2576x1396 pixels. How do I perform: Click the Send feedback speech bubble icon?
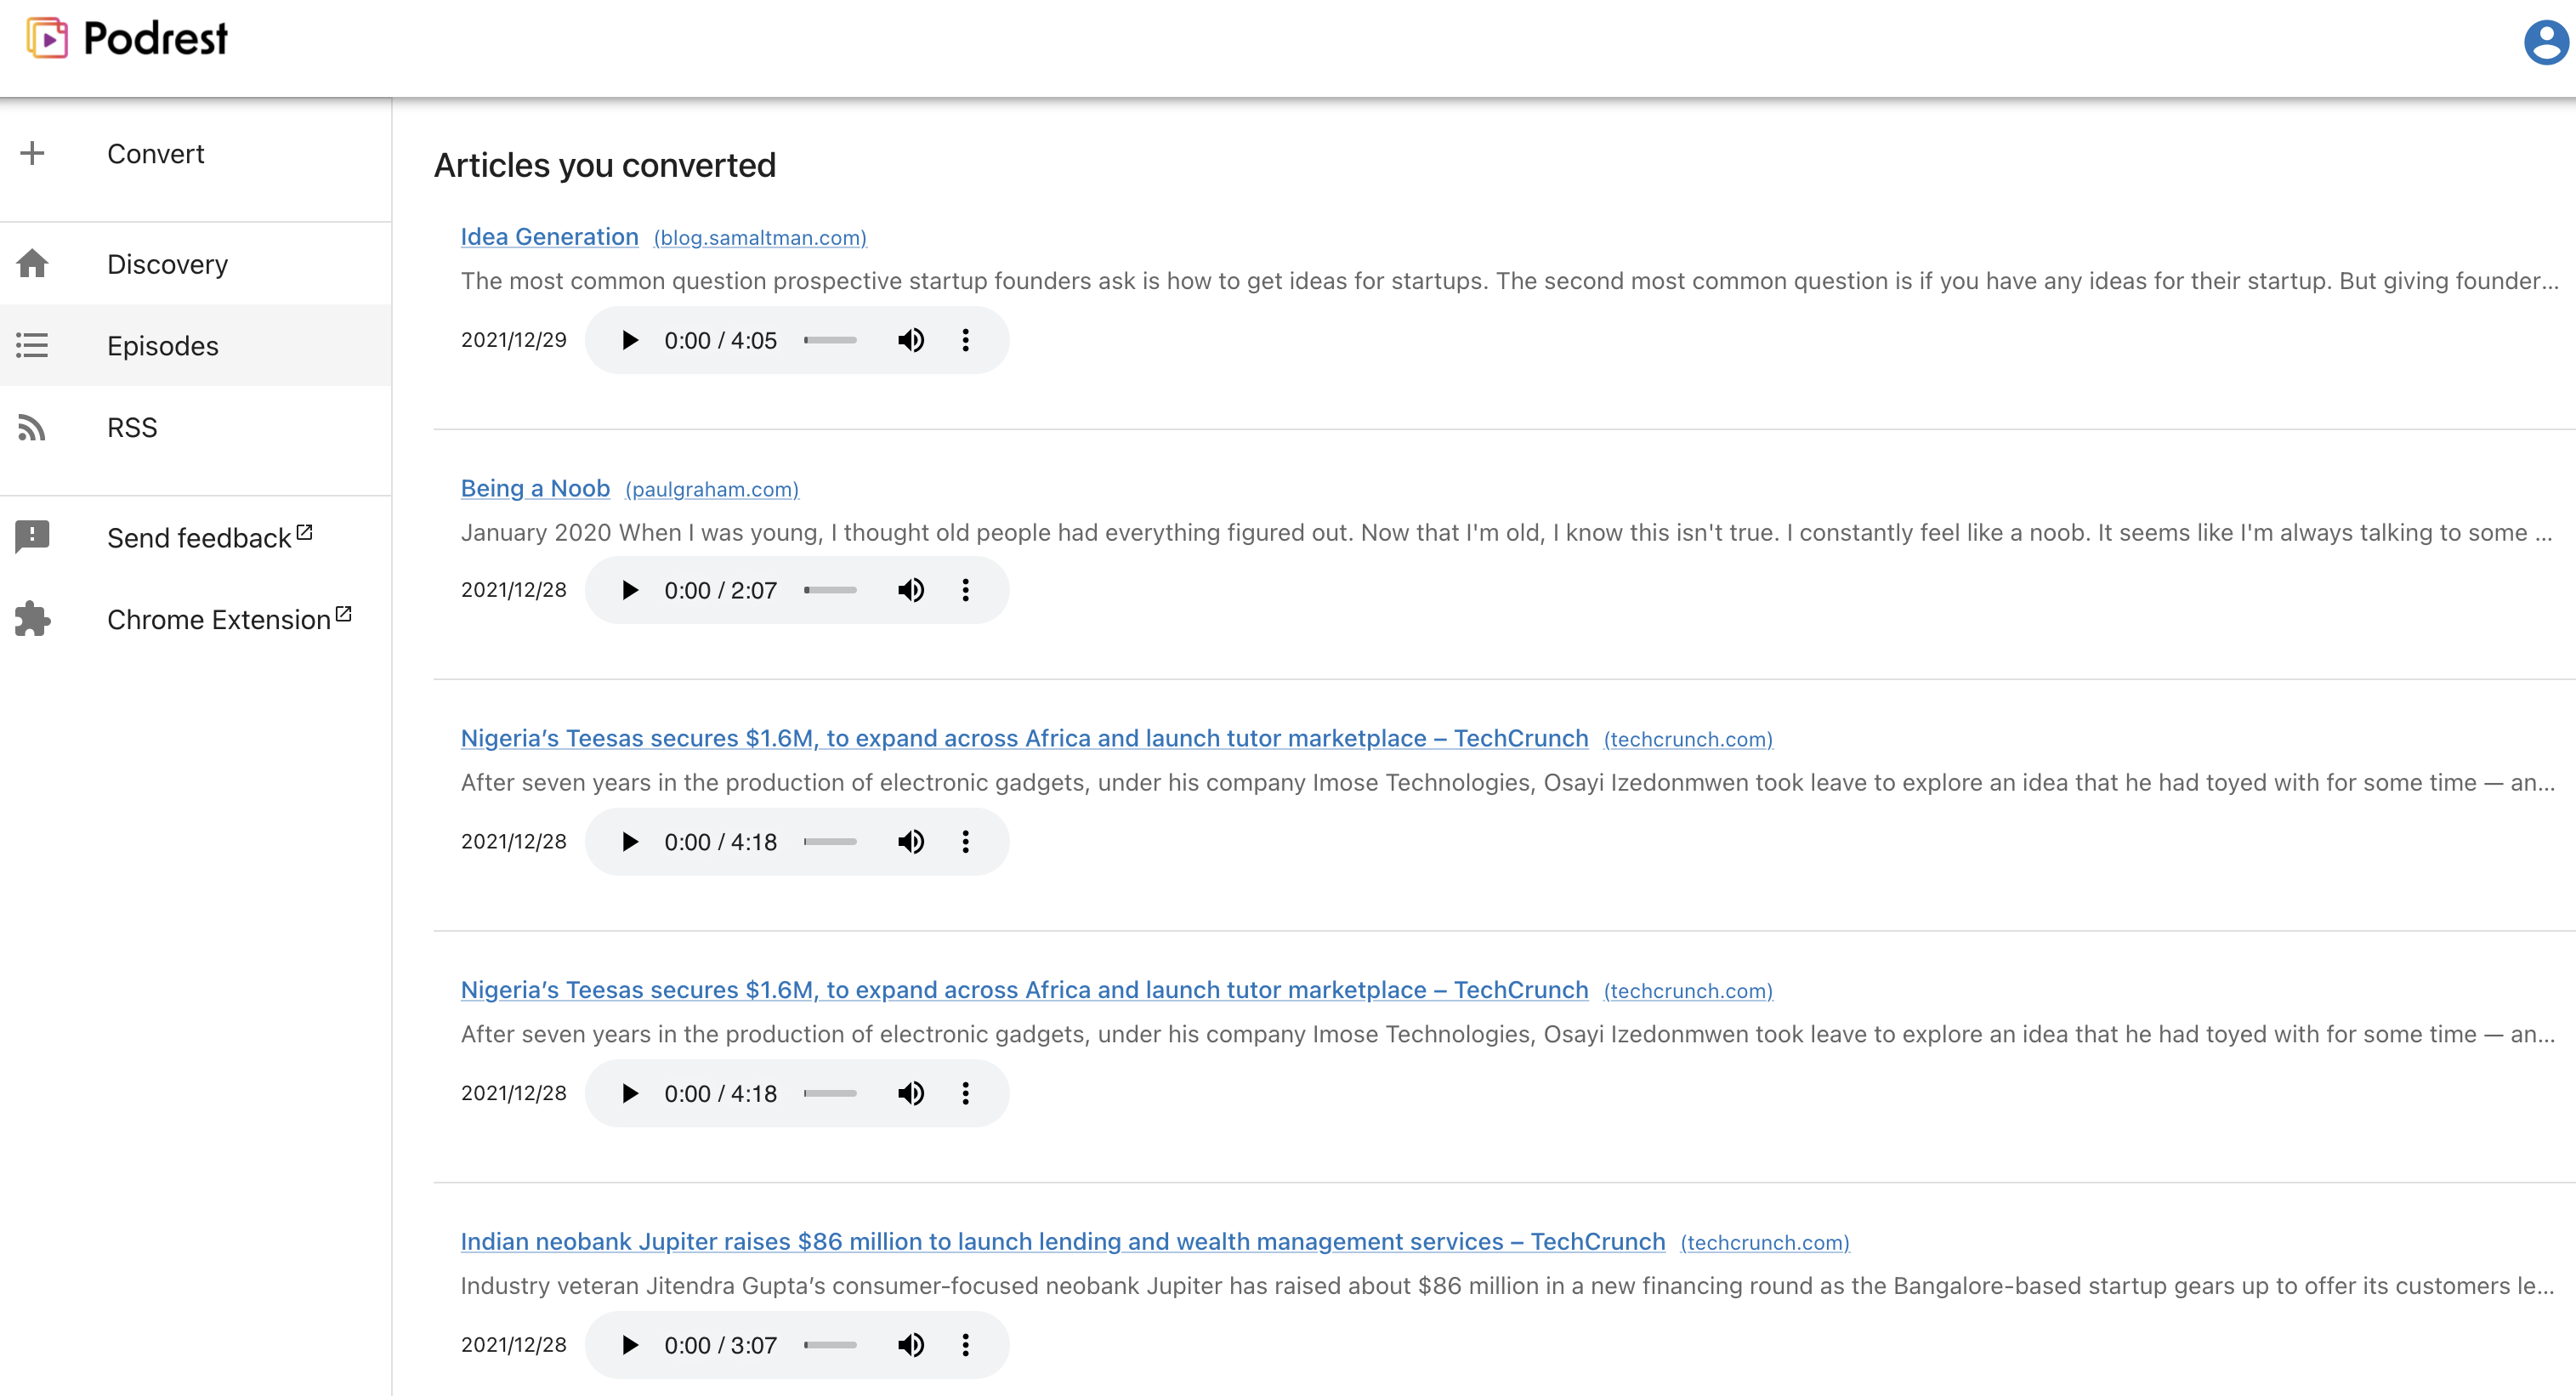click(x=32, y=537)
